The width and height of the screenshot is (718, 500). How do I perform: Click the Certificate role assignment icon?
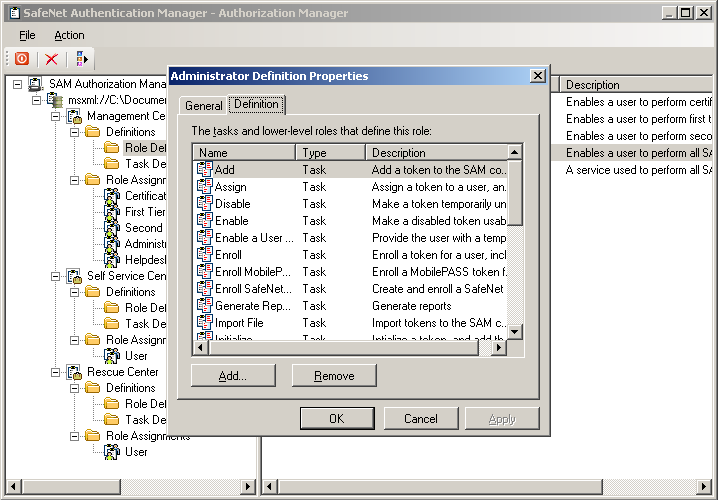112,196
